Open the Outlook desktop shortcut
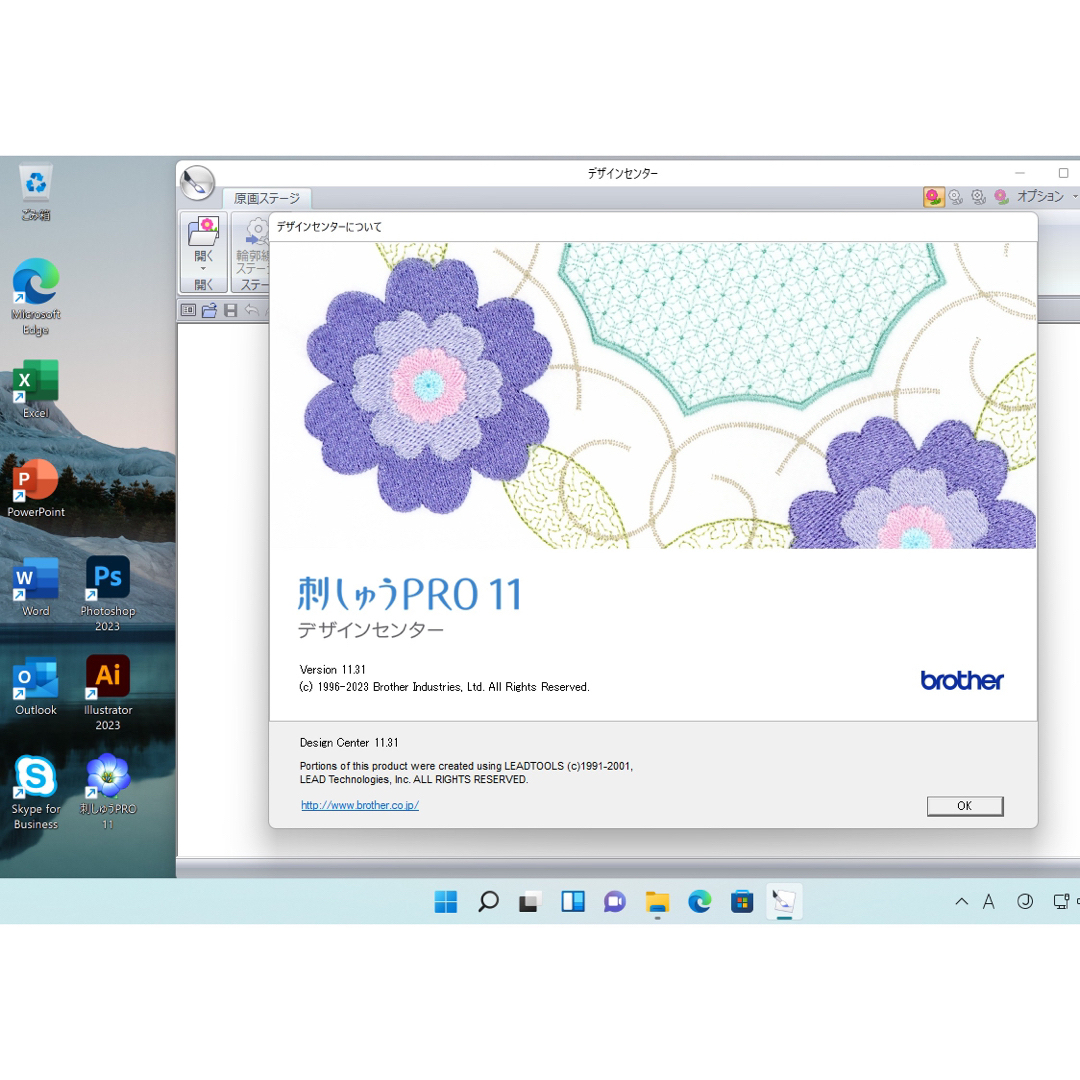The width and height of the screenshot is (1080, 1080). coord(36,687)
